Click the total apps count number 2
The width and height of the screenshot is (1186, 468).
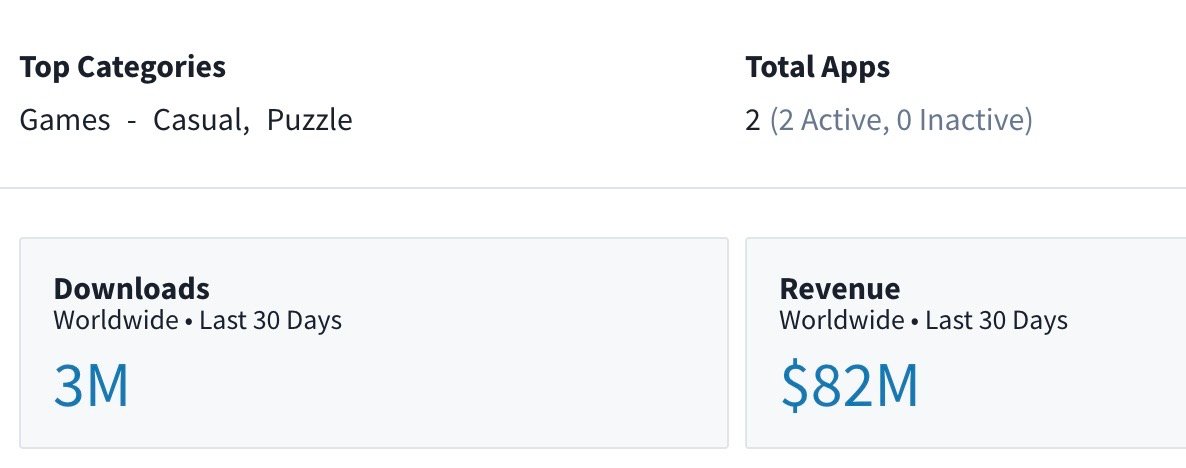[753, 121]
